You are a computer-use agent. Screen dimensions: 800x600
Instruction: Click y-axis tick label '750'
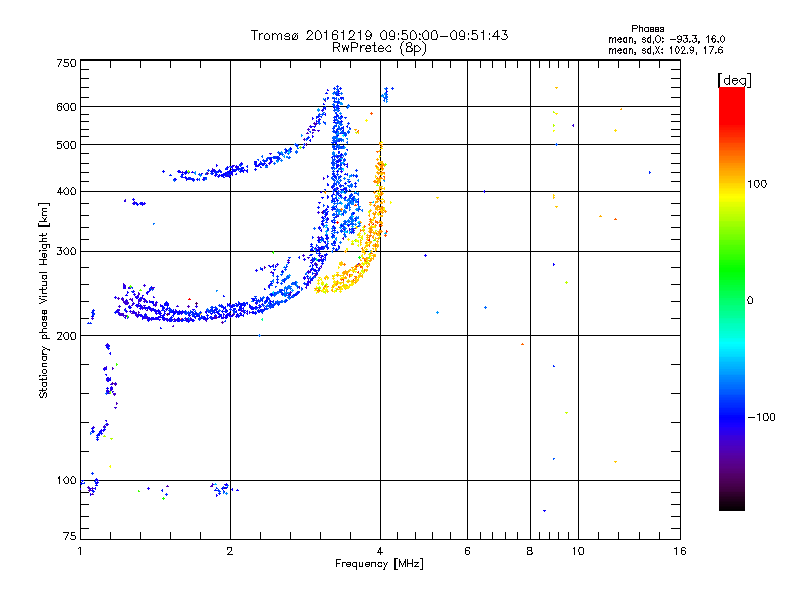[x=66, y=63]
